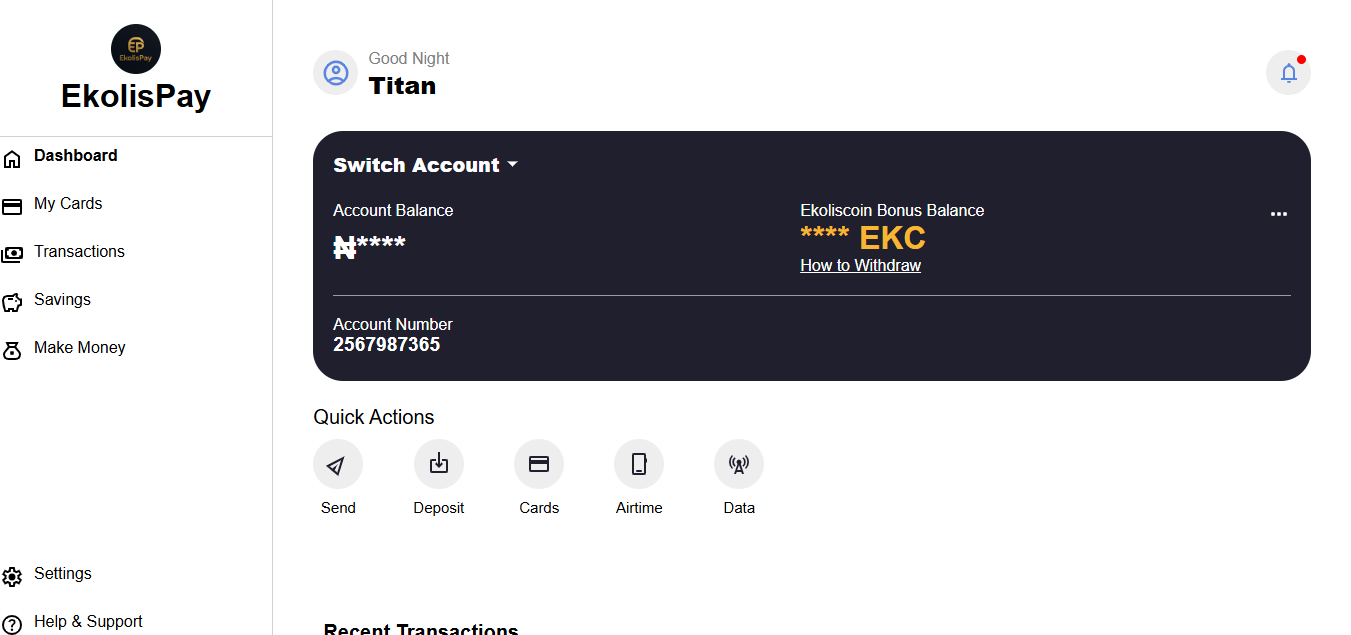Screen dimensions: 1351x635
Task: Open the user profile avatar icon
Action: (335, 72)
